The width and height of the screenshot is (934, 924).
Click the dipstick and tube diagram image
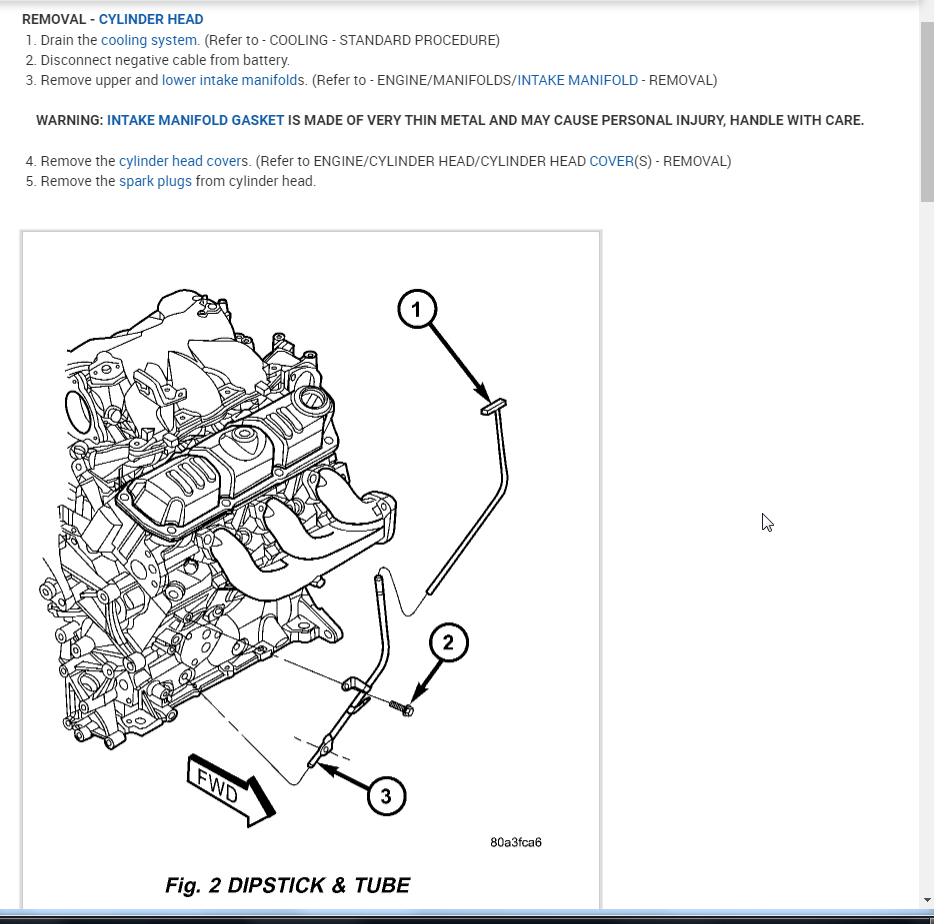(310, 569)
